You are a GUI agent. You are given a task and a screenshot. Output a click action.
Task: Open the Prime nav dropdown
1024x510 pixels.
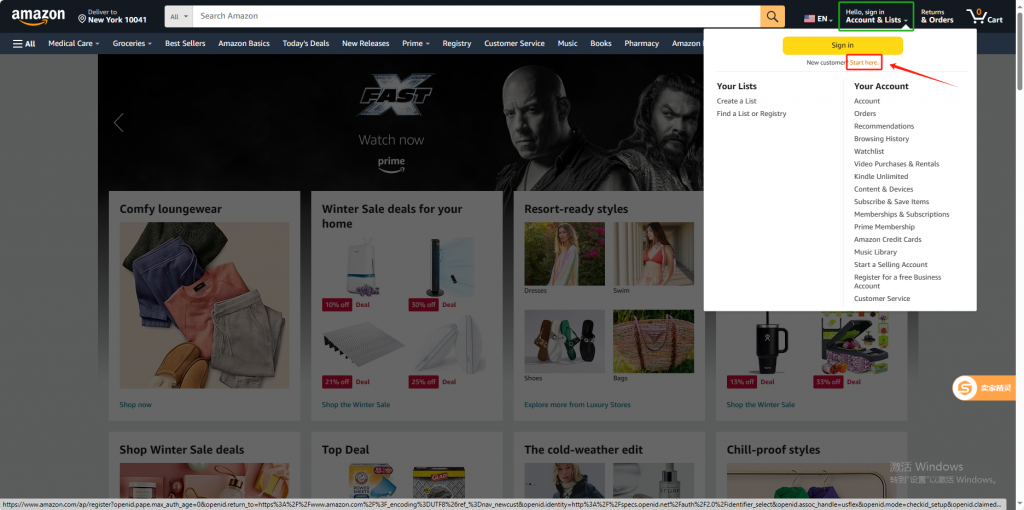(x=415, y=44)
